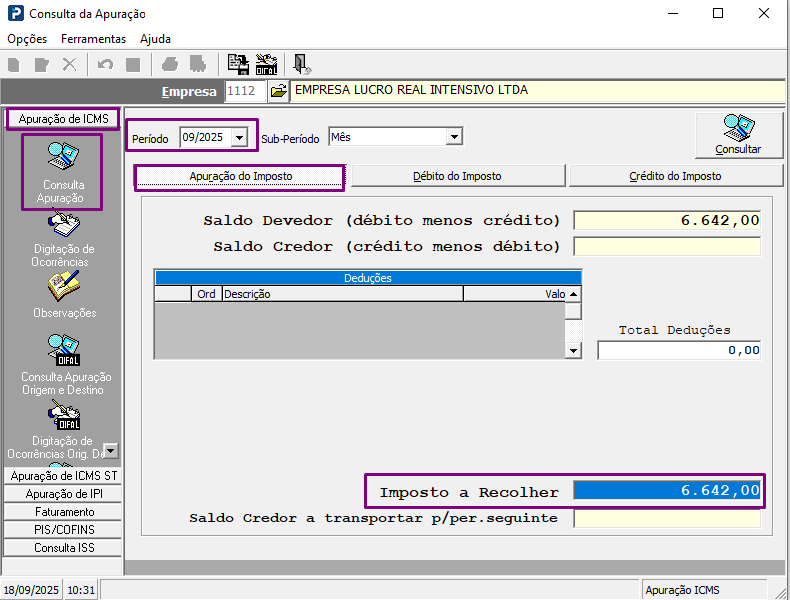Image resolution: width=790 pixels, height=600 pixels.
Task: Click Deduções scrollbar up arrow
Action: 573,294
